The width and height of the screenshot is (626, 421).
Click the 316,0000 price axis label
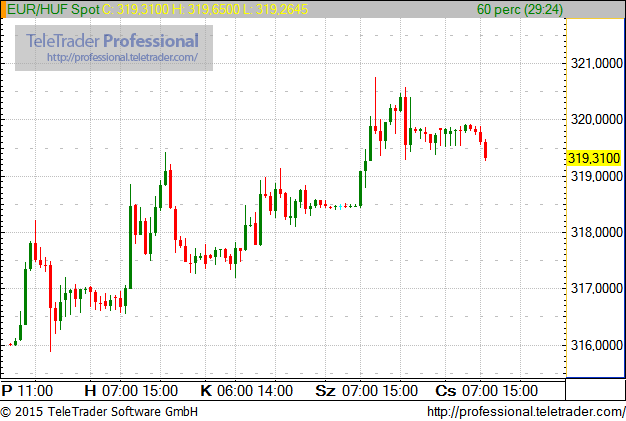[596, 345]
